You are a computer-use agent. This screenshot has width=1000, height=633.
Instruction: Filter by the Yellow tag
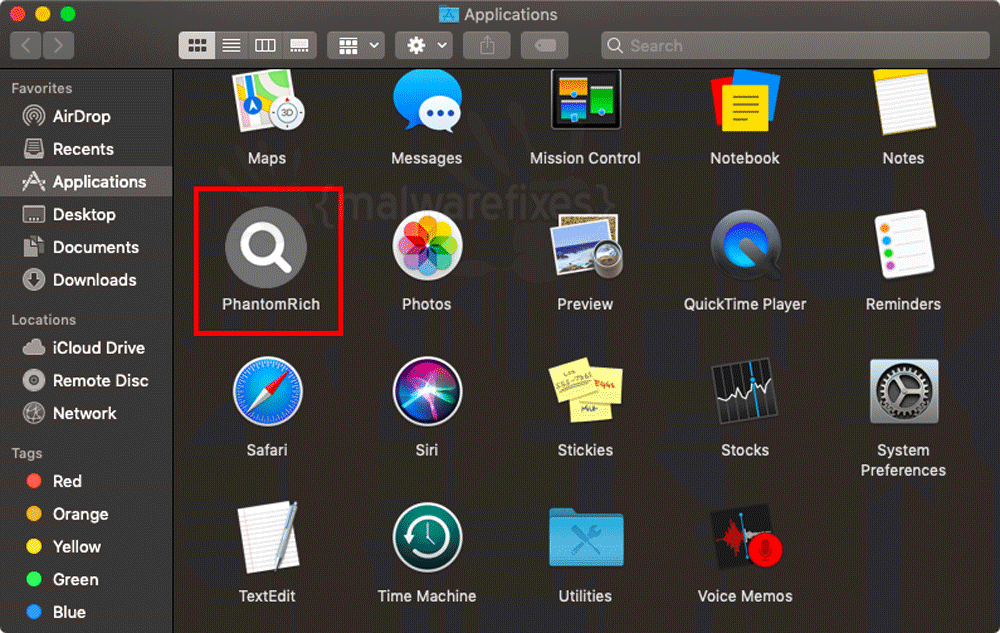[87, 547]
